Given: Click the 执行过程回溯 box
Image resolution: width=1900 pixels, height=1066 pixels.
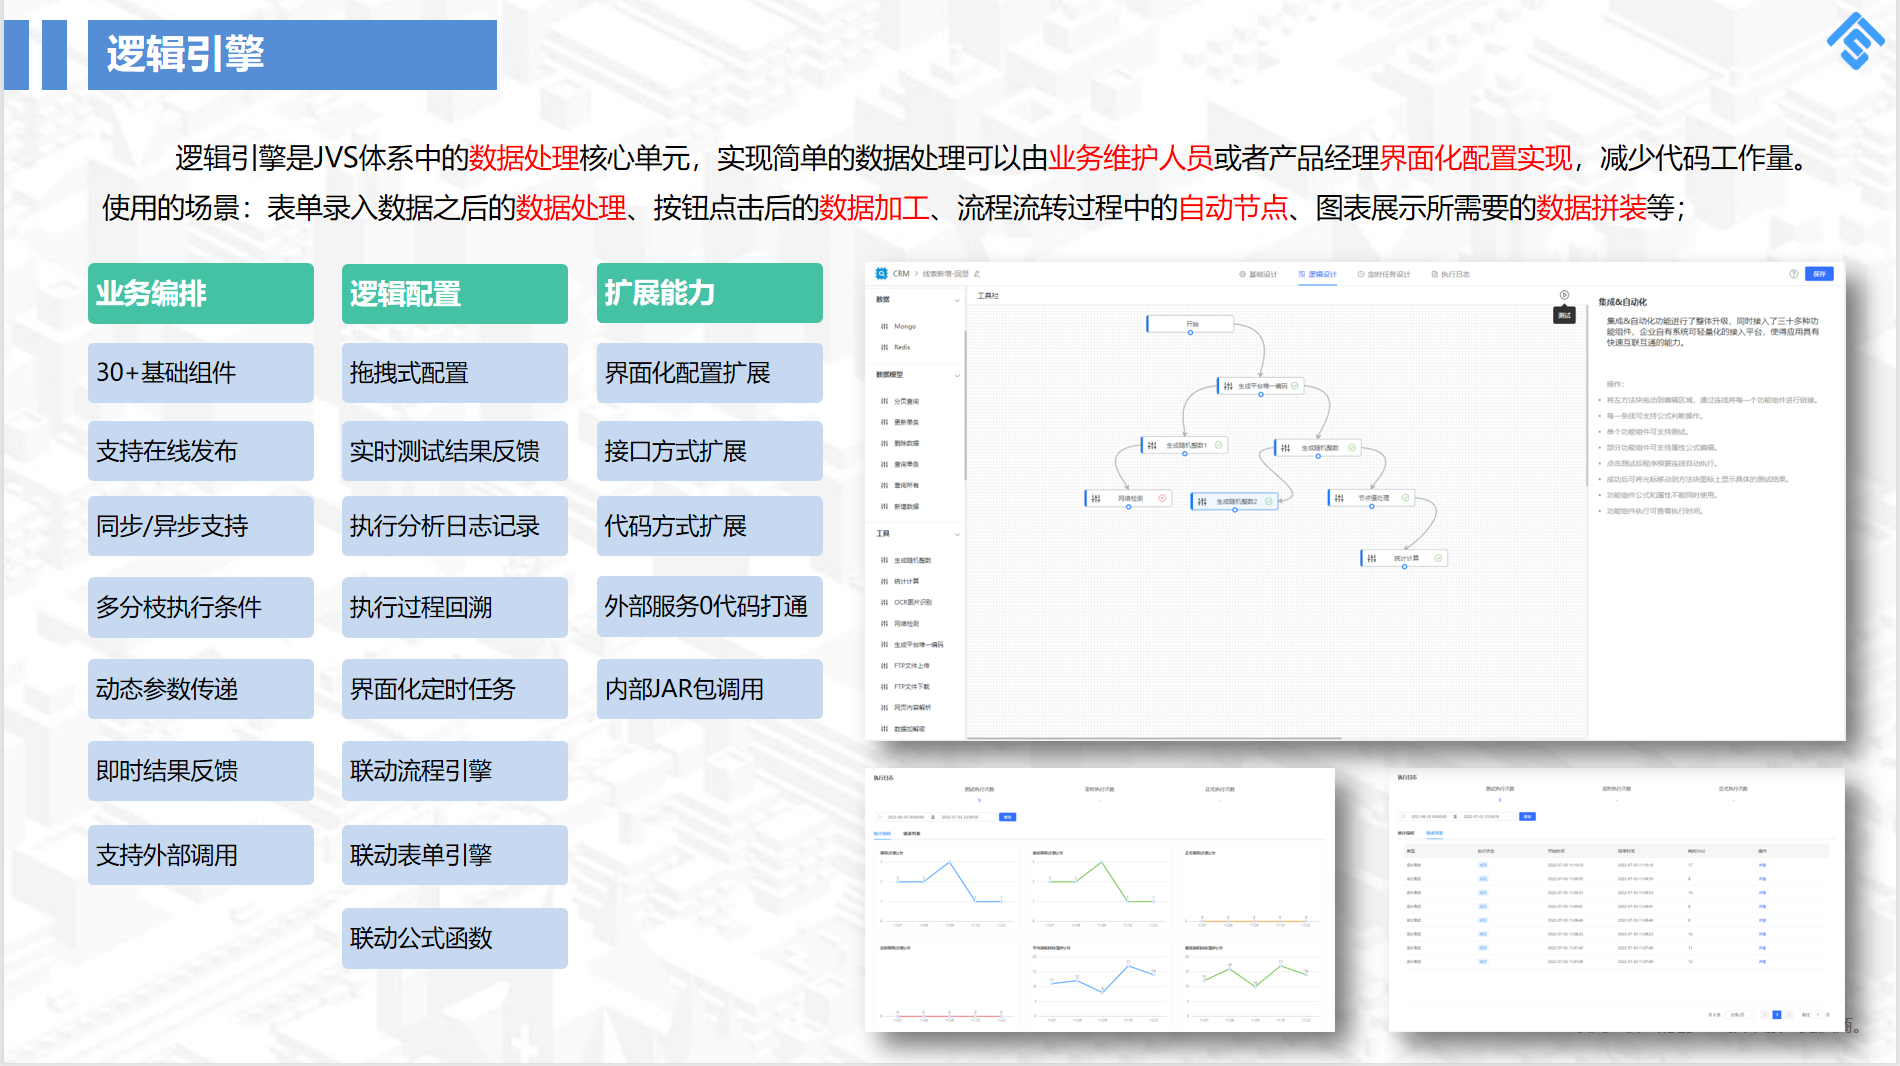Looking at the screenshot, I should coord(455,607).
